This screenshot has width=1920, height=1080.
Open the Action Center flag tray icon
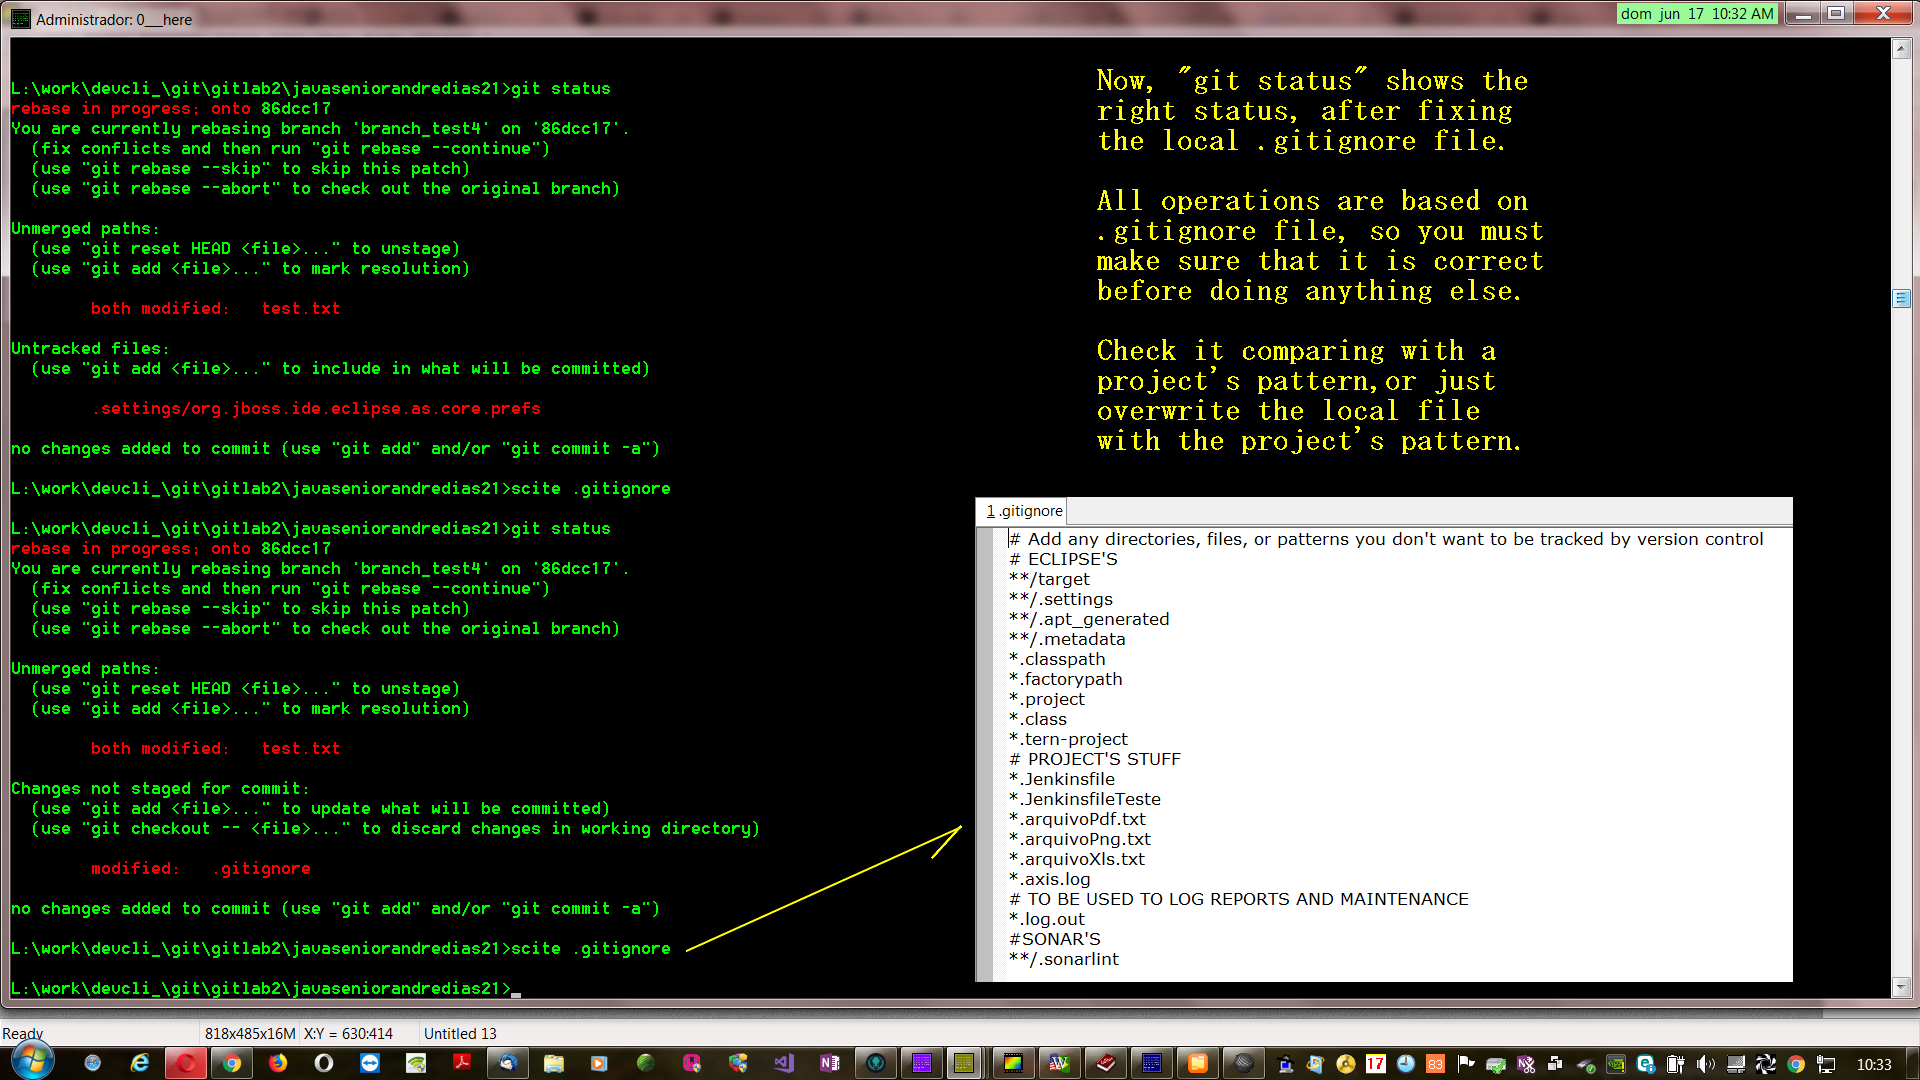click(1466, 1064)
